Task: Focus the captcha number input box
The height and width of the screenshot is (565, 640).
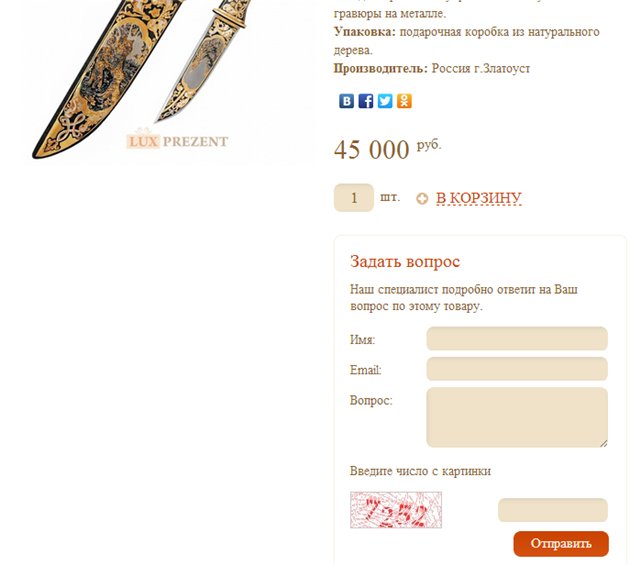Action: (553, 510)
